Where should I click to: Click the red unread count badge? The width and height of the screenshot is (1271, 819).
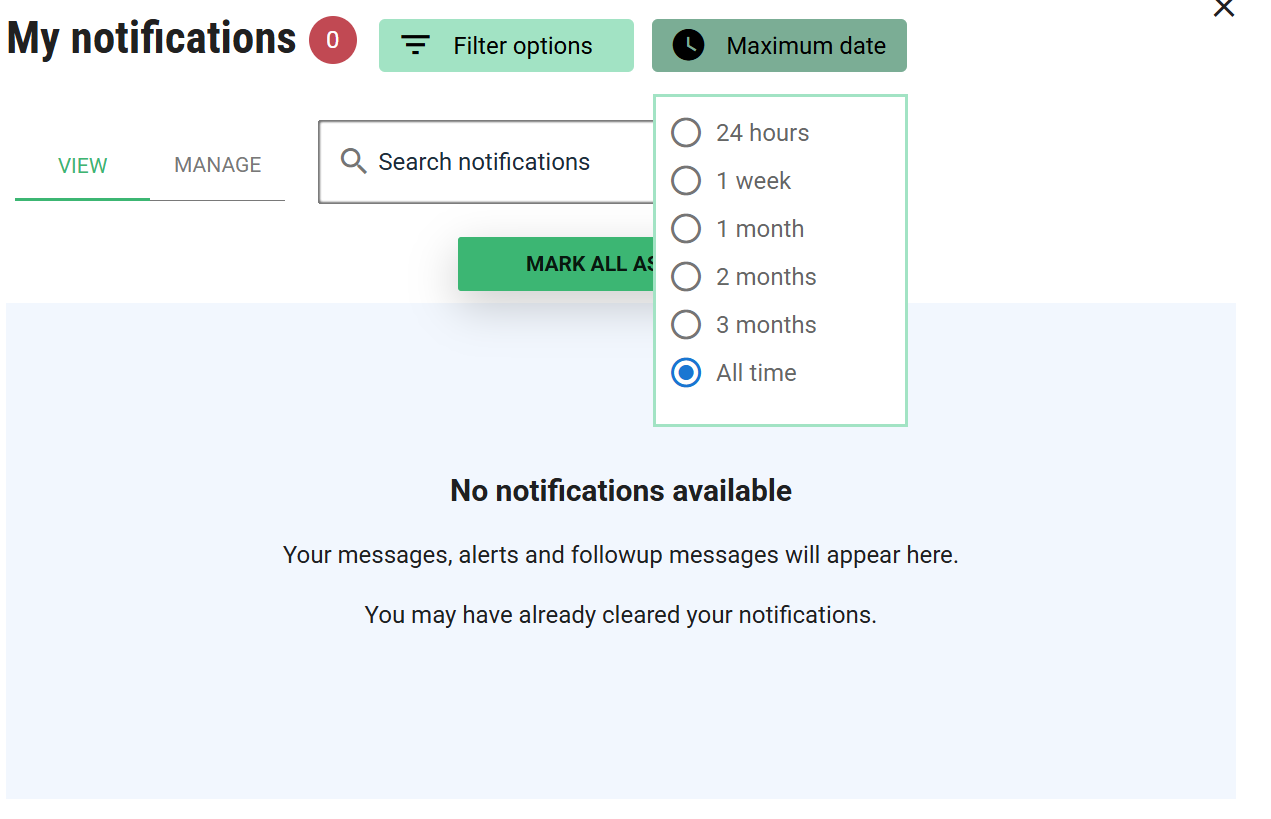tap(333, 41)
